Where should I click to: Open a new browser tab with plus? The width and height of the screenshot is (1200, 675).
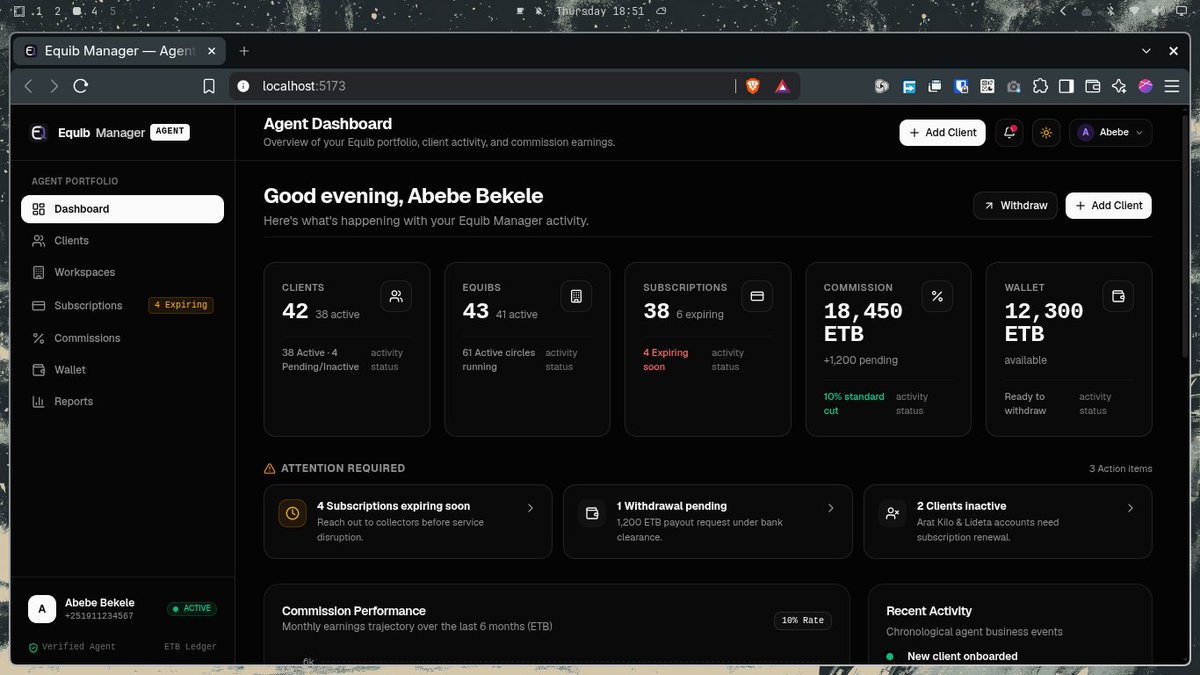(x=244, y=51)
